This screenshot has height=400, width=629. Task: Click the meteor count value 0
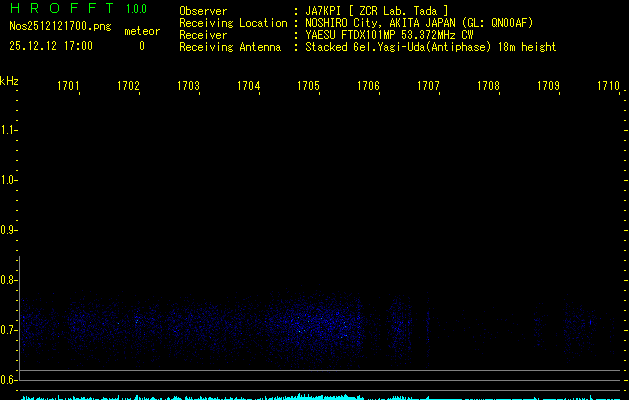[141, 46]
